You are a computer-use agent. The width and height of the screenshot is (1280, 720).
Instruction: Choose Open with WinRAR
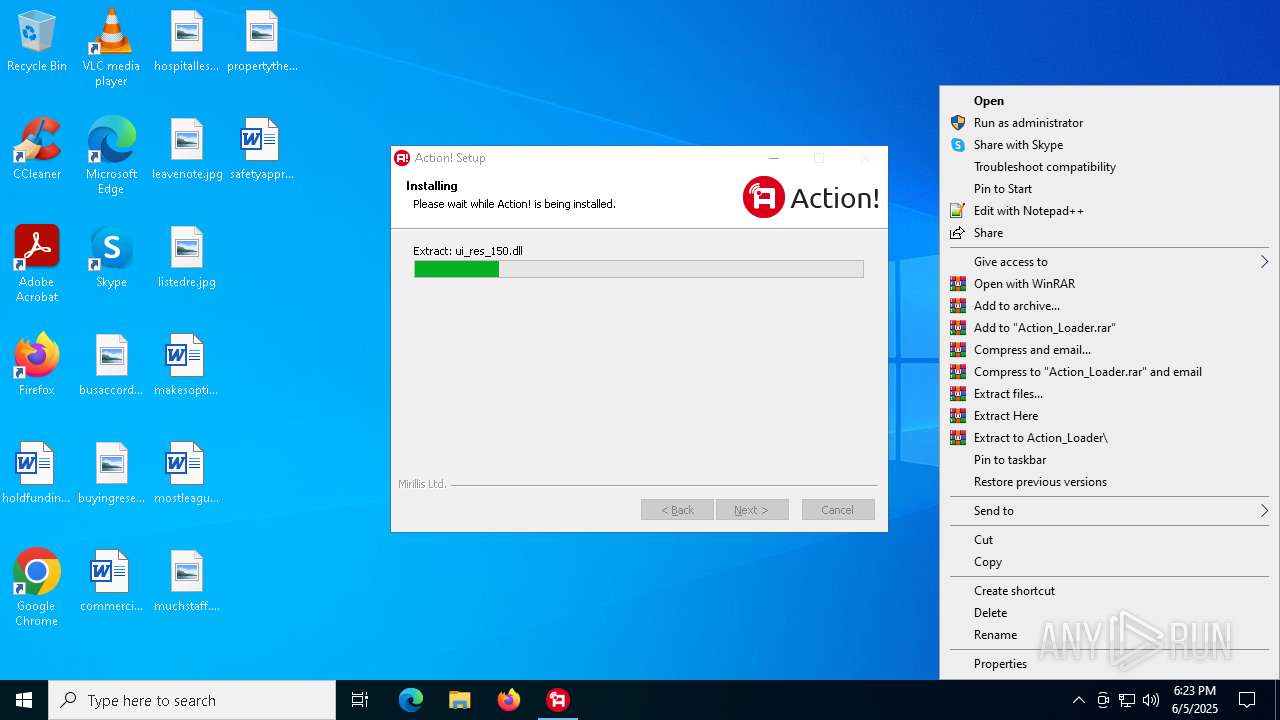tap(1108, 283)
